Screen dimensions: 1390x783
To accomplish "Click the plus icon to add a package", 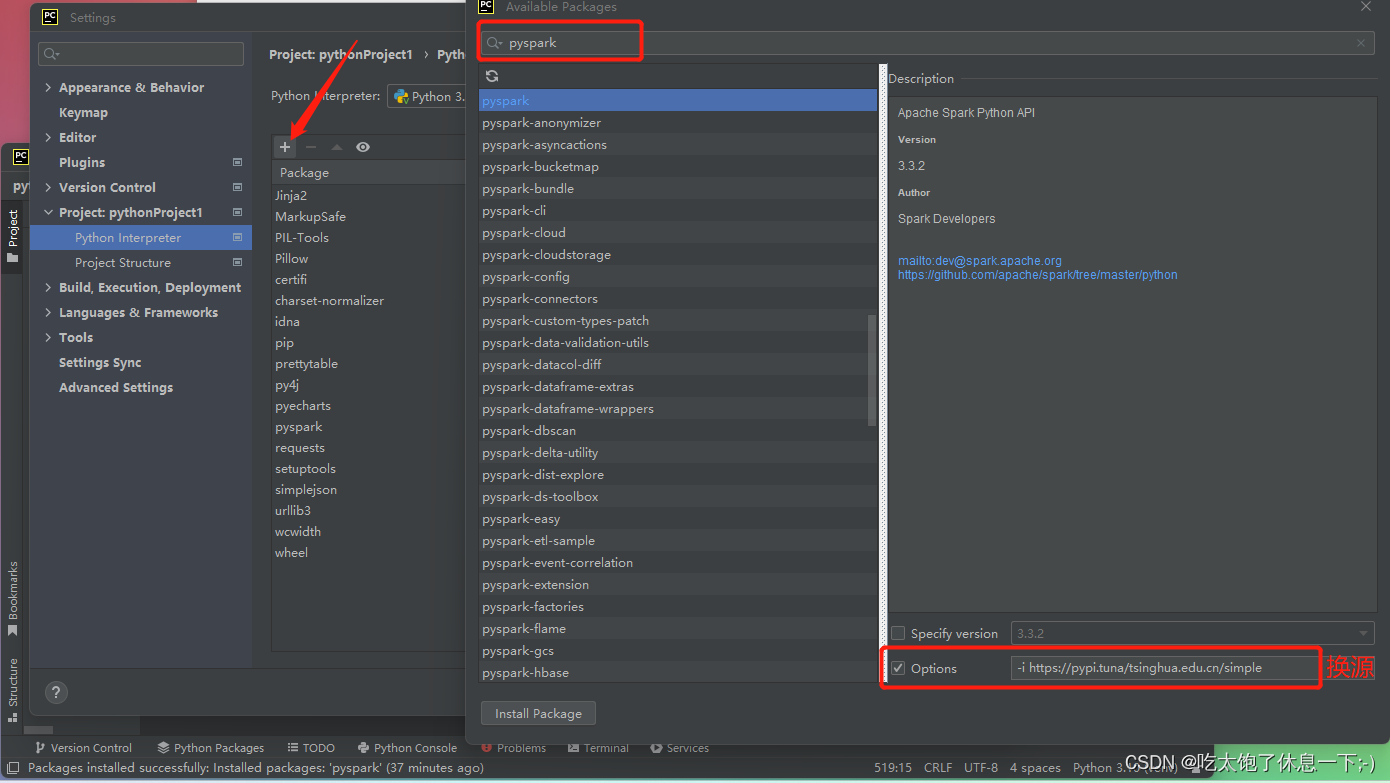I will 285,147.
